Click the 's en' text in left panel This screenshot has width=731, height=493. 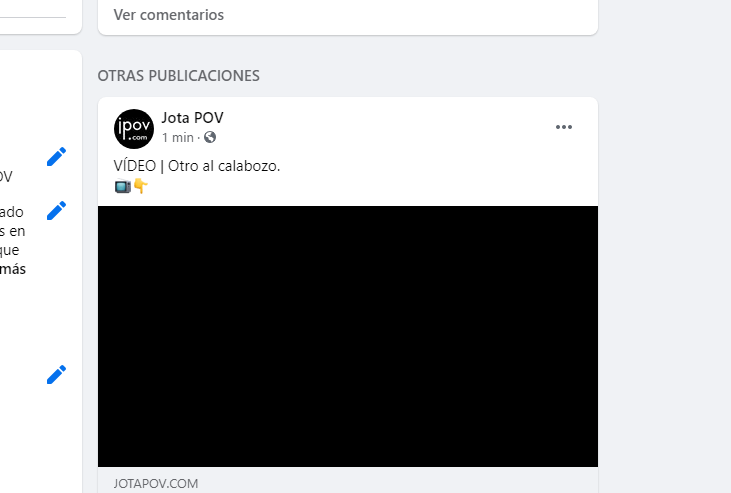[x=13, y=231]
